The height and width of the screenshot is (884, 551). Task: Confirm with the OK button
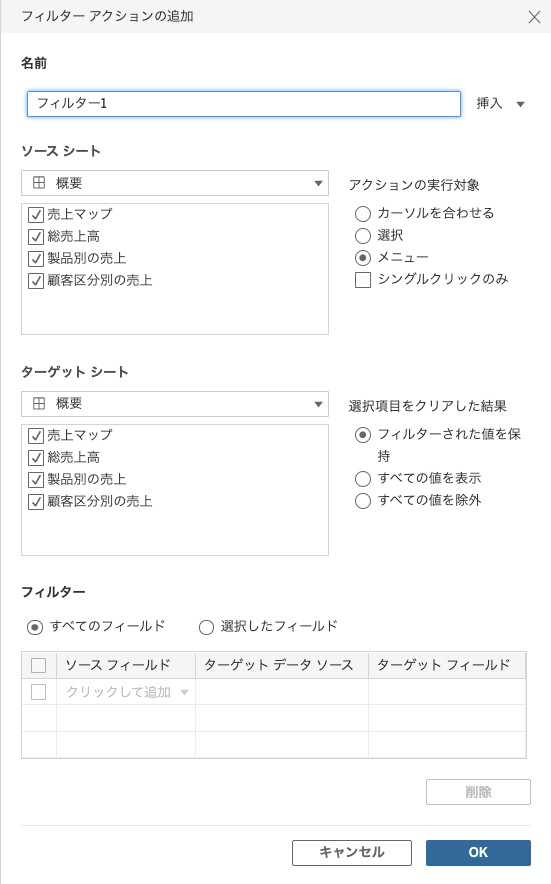point(478,852)
